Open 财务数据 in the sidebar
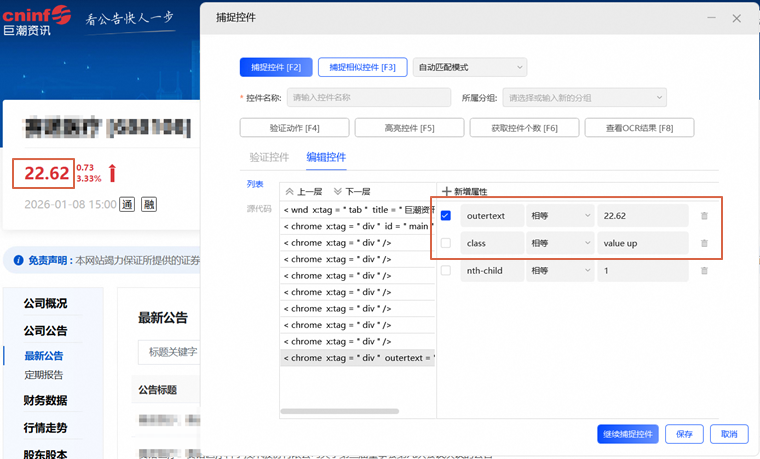Screen dimensions: 760x459 click(46, 400)
